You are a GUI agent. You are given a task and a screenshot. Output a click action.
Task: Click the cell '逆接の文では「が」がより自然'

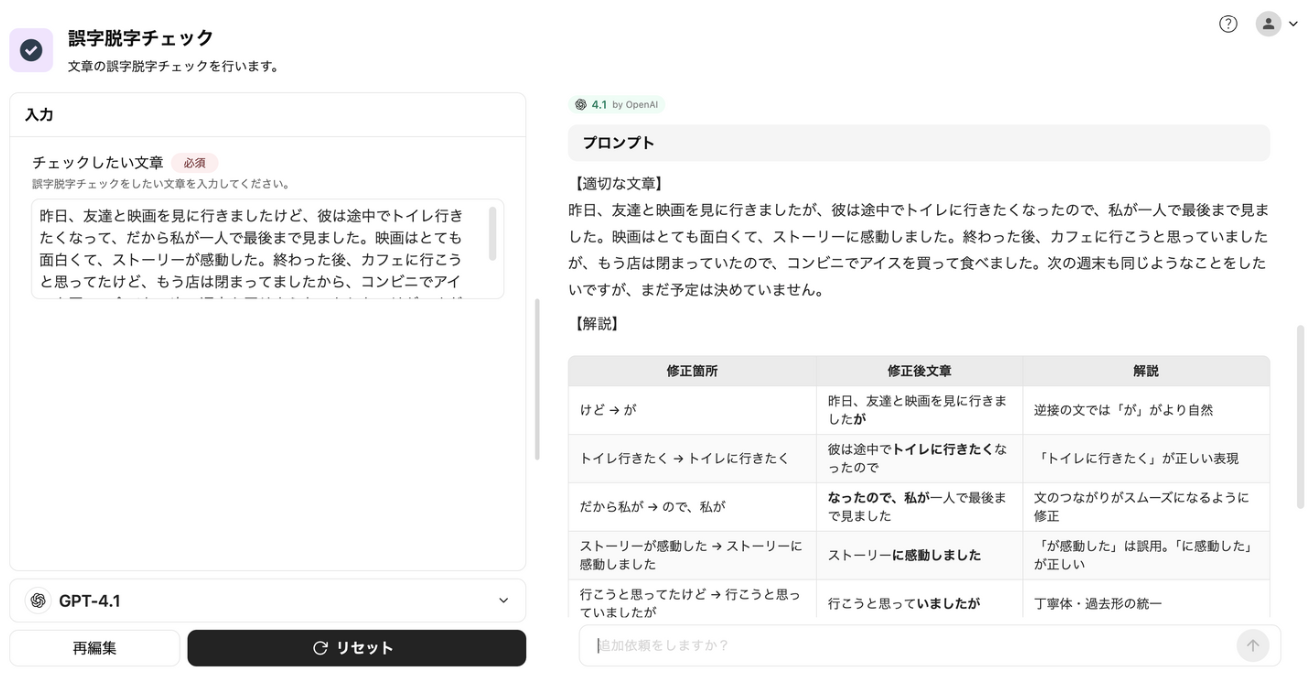1146,410
